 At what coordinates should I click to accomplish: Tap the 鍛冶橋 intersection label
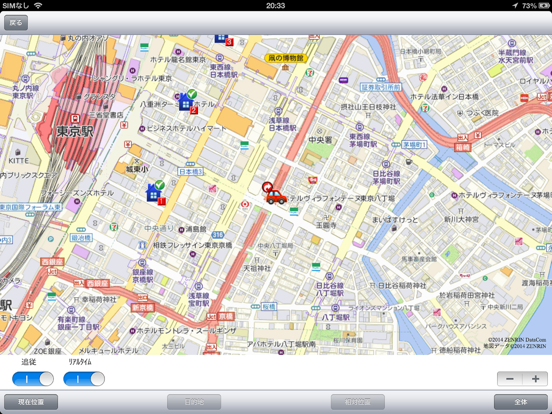click(81, 238)
